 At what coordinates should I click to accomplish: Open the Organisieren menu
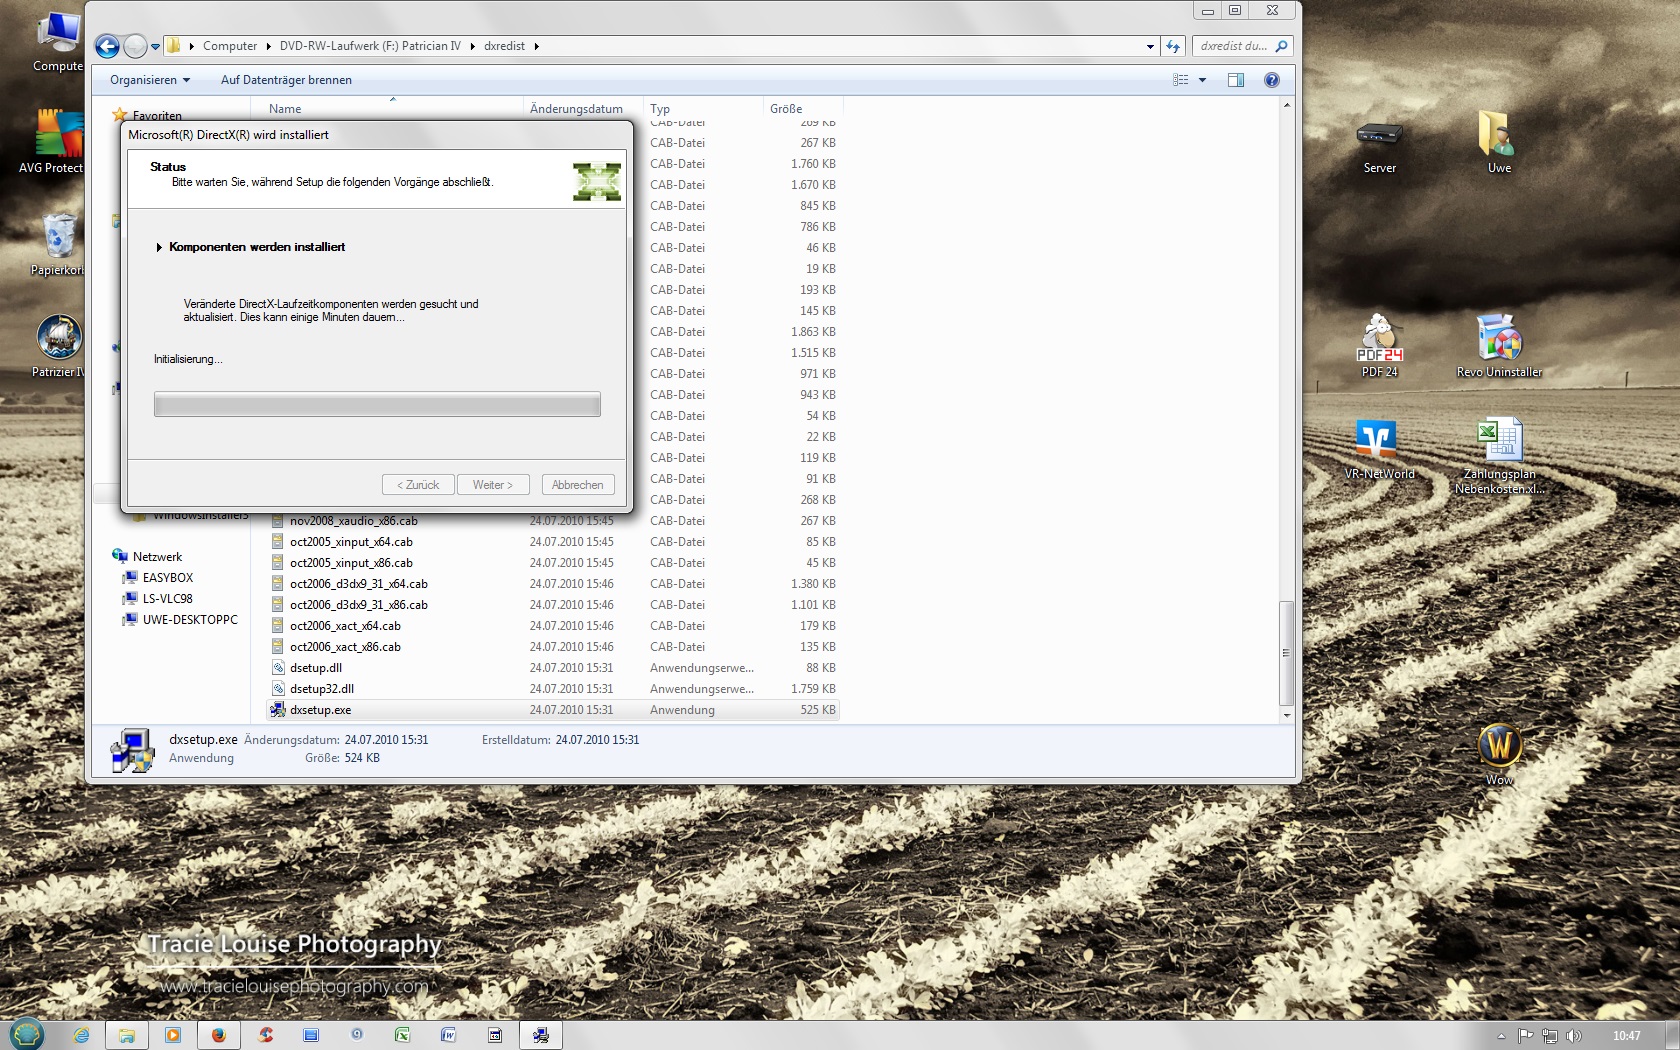[149, 80]
